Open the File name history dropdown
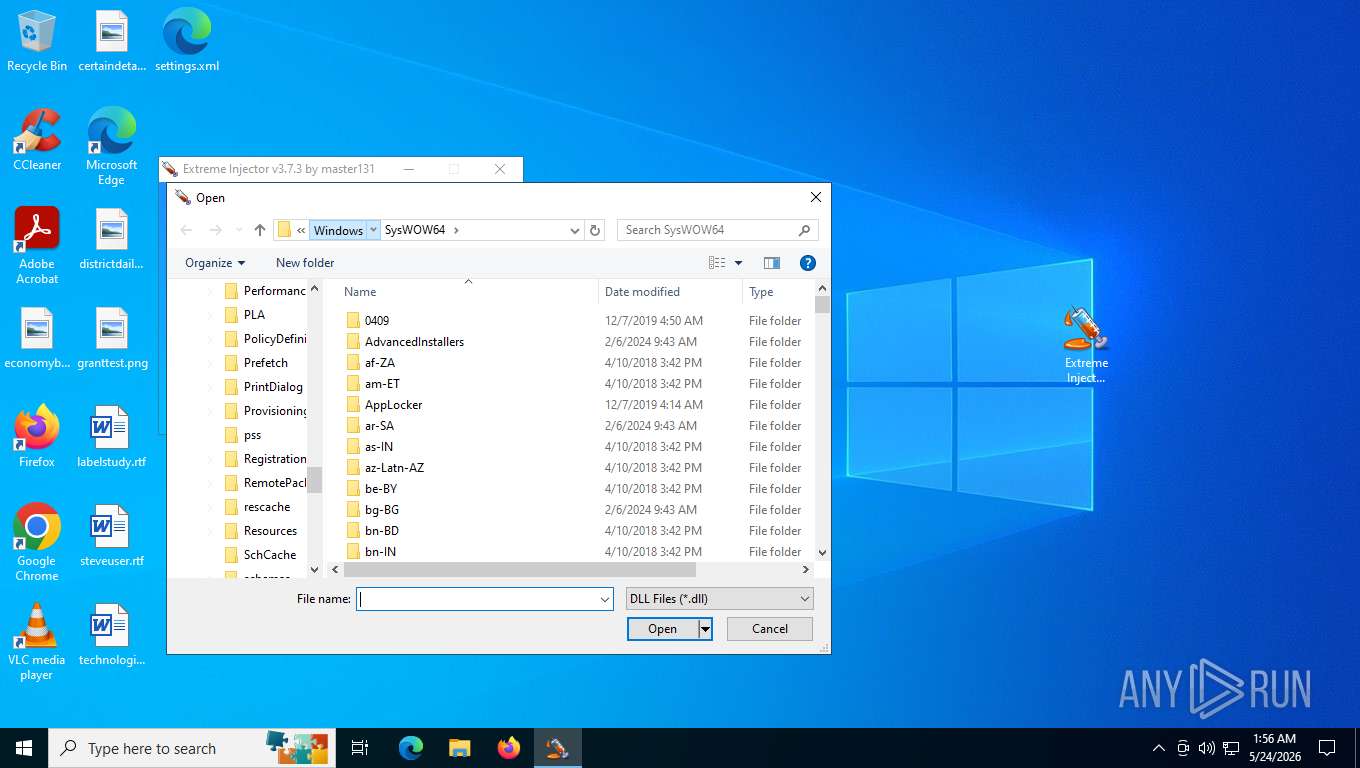Screen dimensions: 1360x768 605,599
